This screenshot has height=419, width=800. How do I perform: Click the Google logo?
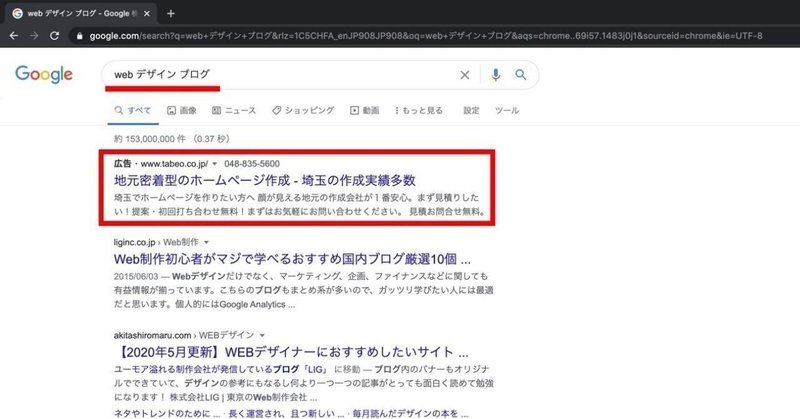point(44,75)
